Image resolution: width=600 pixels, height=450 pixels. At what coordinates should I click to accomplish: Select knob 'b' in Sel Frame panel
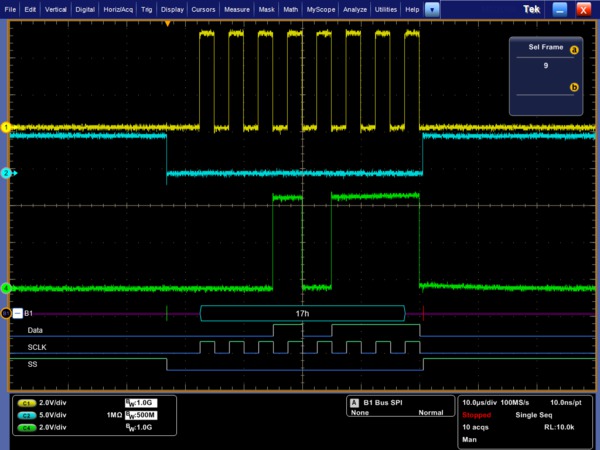574,88
